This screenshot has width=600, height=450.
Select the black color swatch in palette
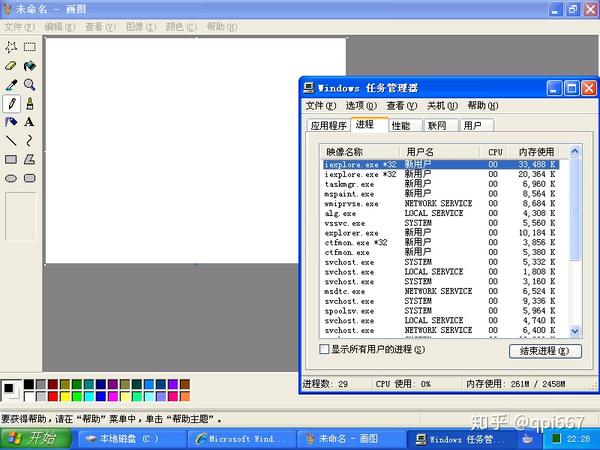pyautogui.click(x=29, y=384)
